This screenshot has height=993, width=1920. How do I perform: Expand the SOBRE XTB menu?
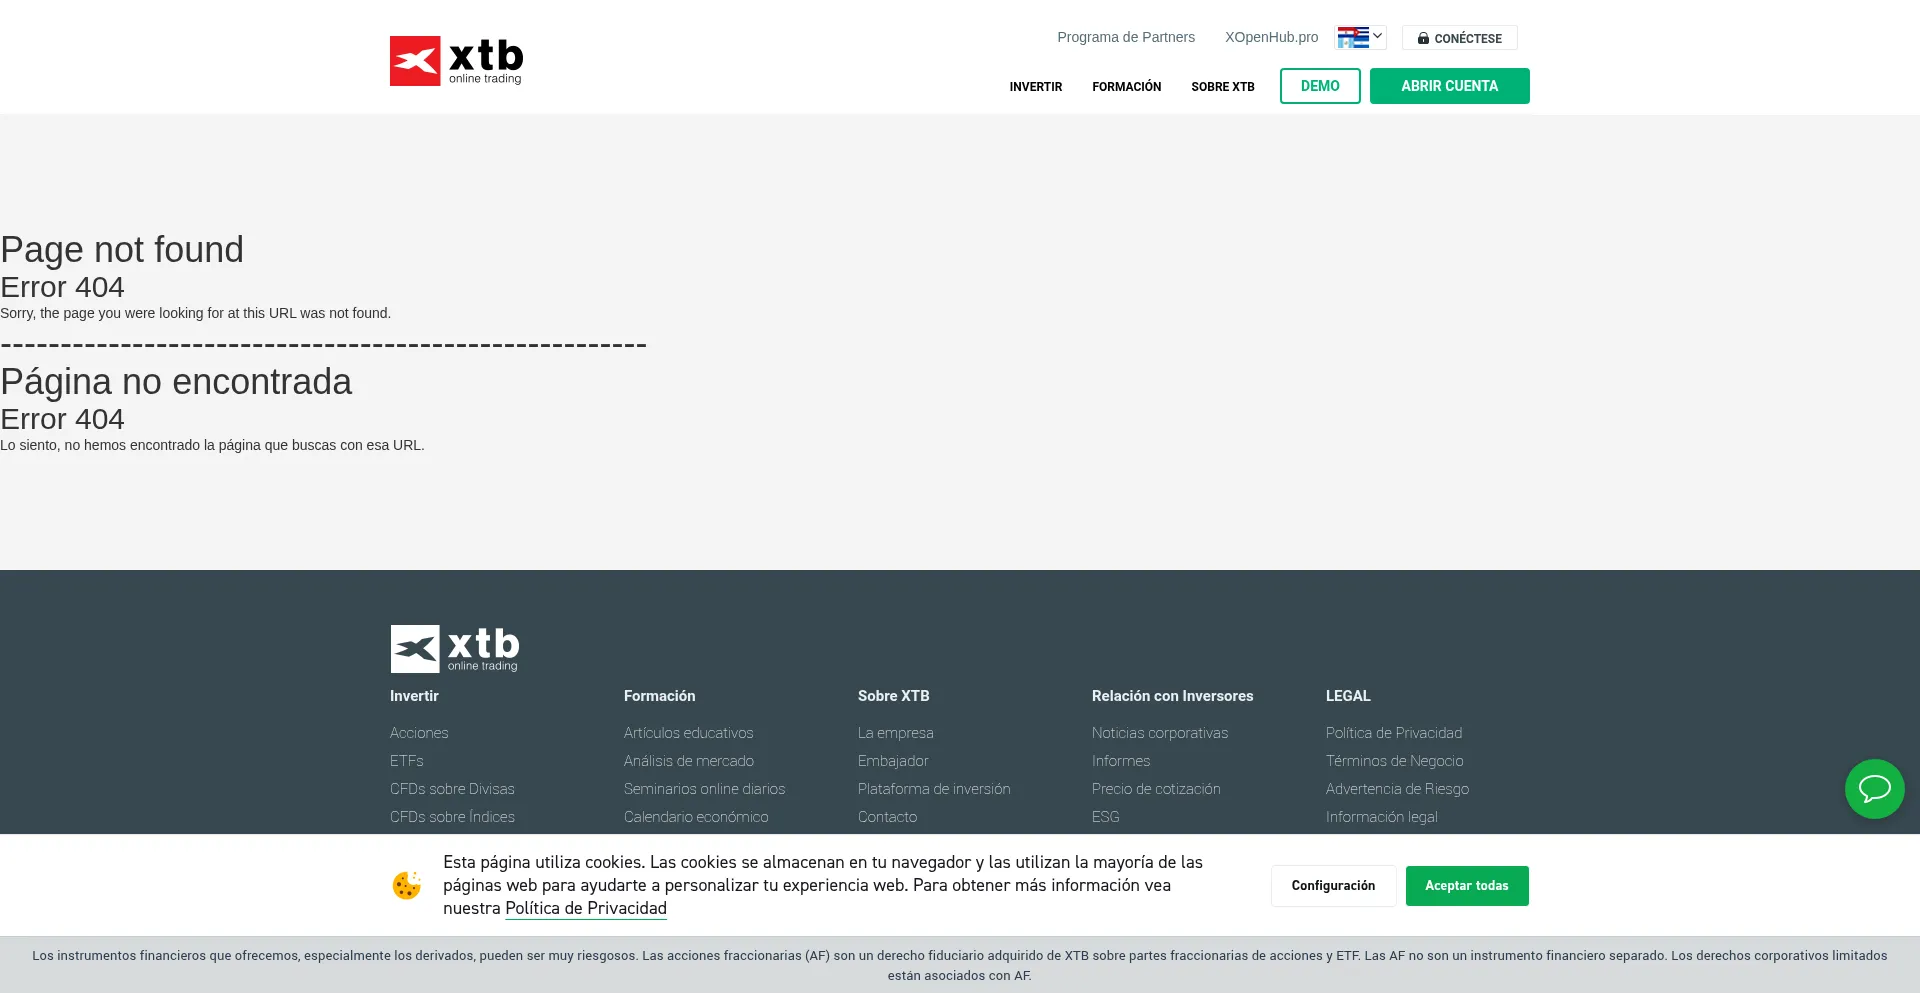click(1222, 87)
